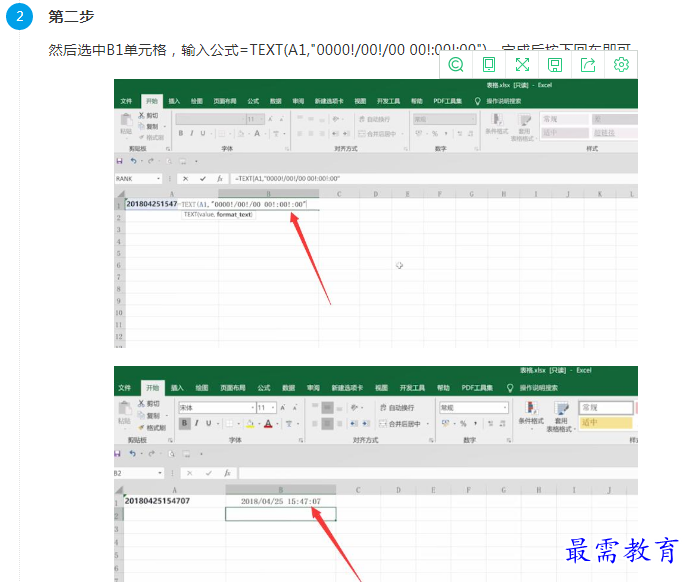This screenshot has width=687, height=582.
Task: Open the RANK name box dropdown in first Excel
Action: pos(158,179)
